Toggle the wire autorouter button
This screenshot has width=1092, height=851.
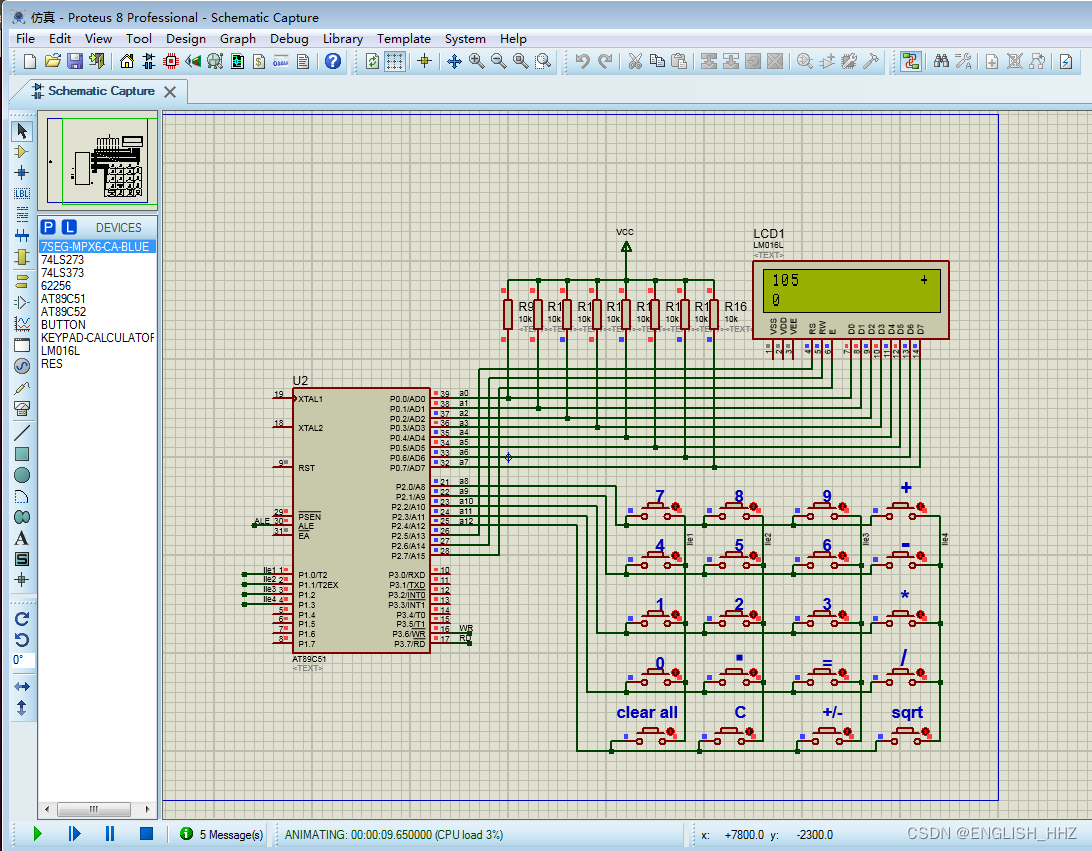coord(910,62)
